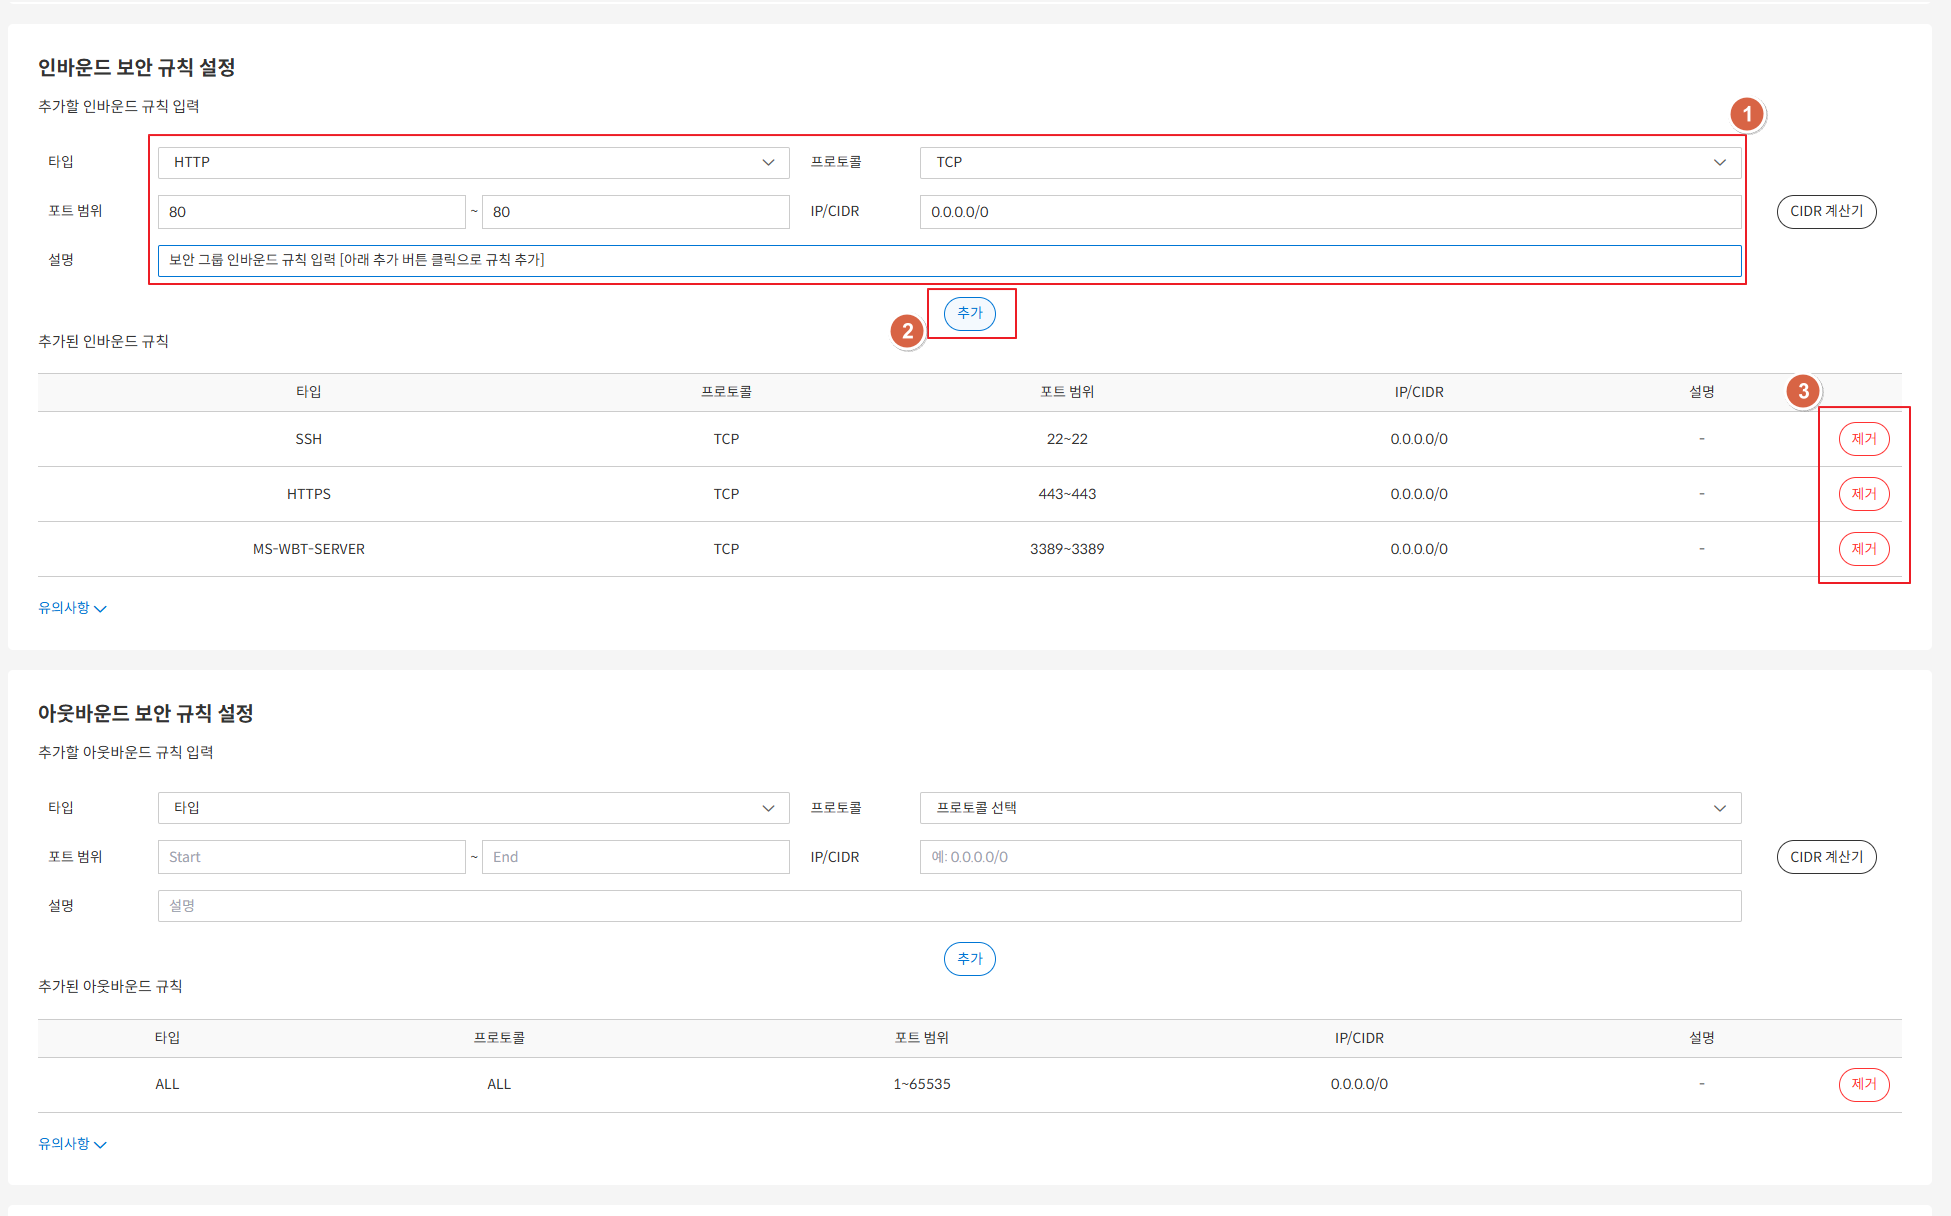This screenshot has height=1216, width=1951.
Task: Click the inbound end port field with 80
Action: (635, 212)
